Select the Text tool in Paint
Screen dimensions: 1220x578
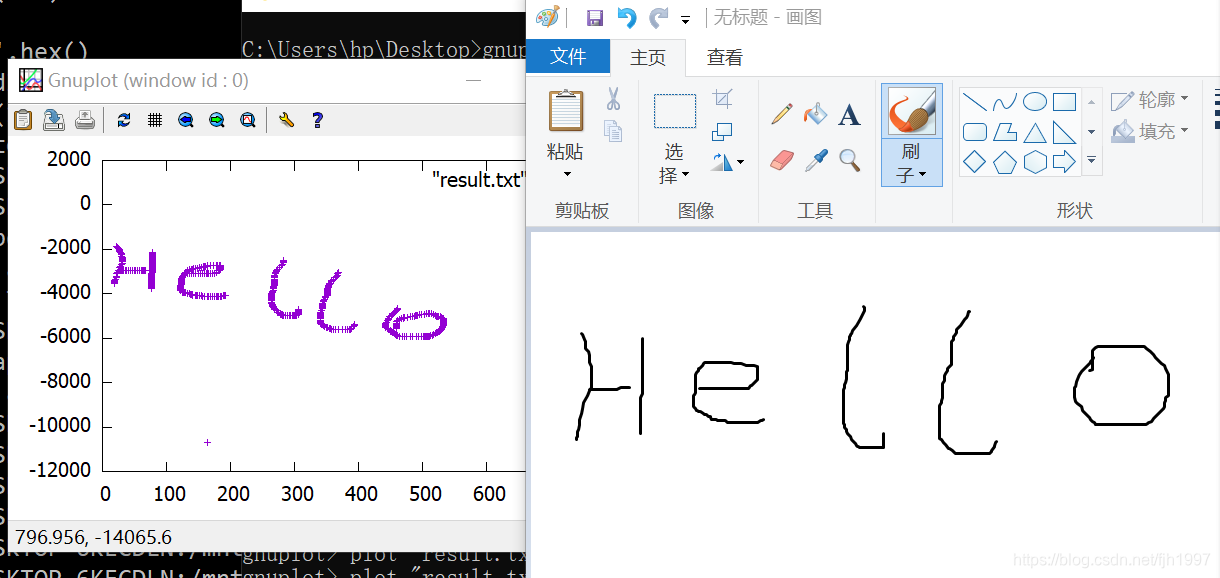(x=848, y=116)
